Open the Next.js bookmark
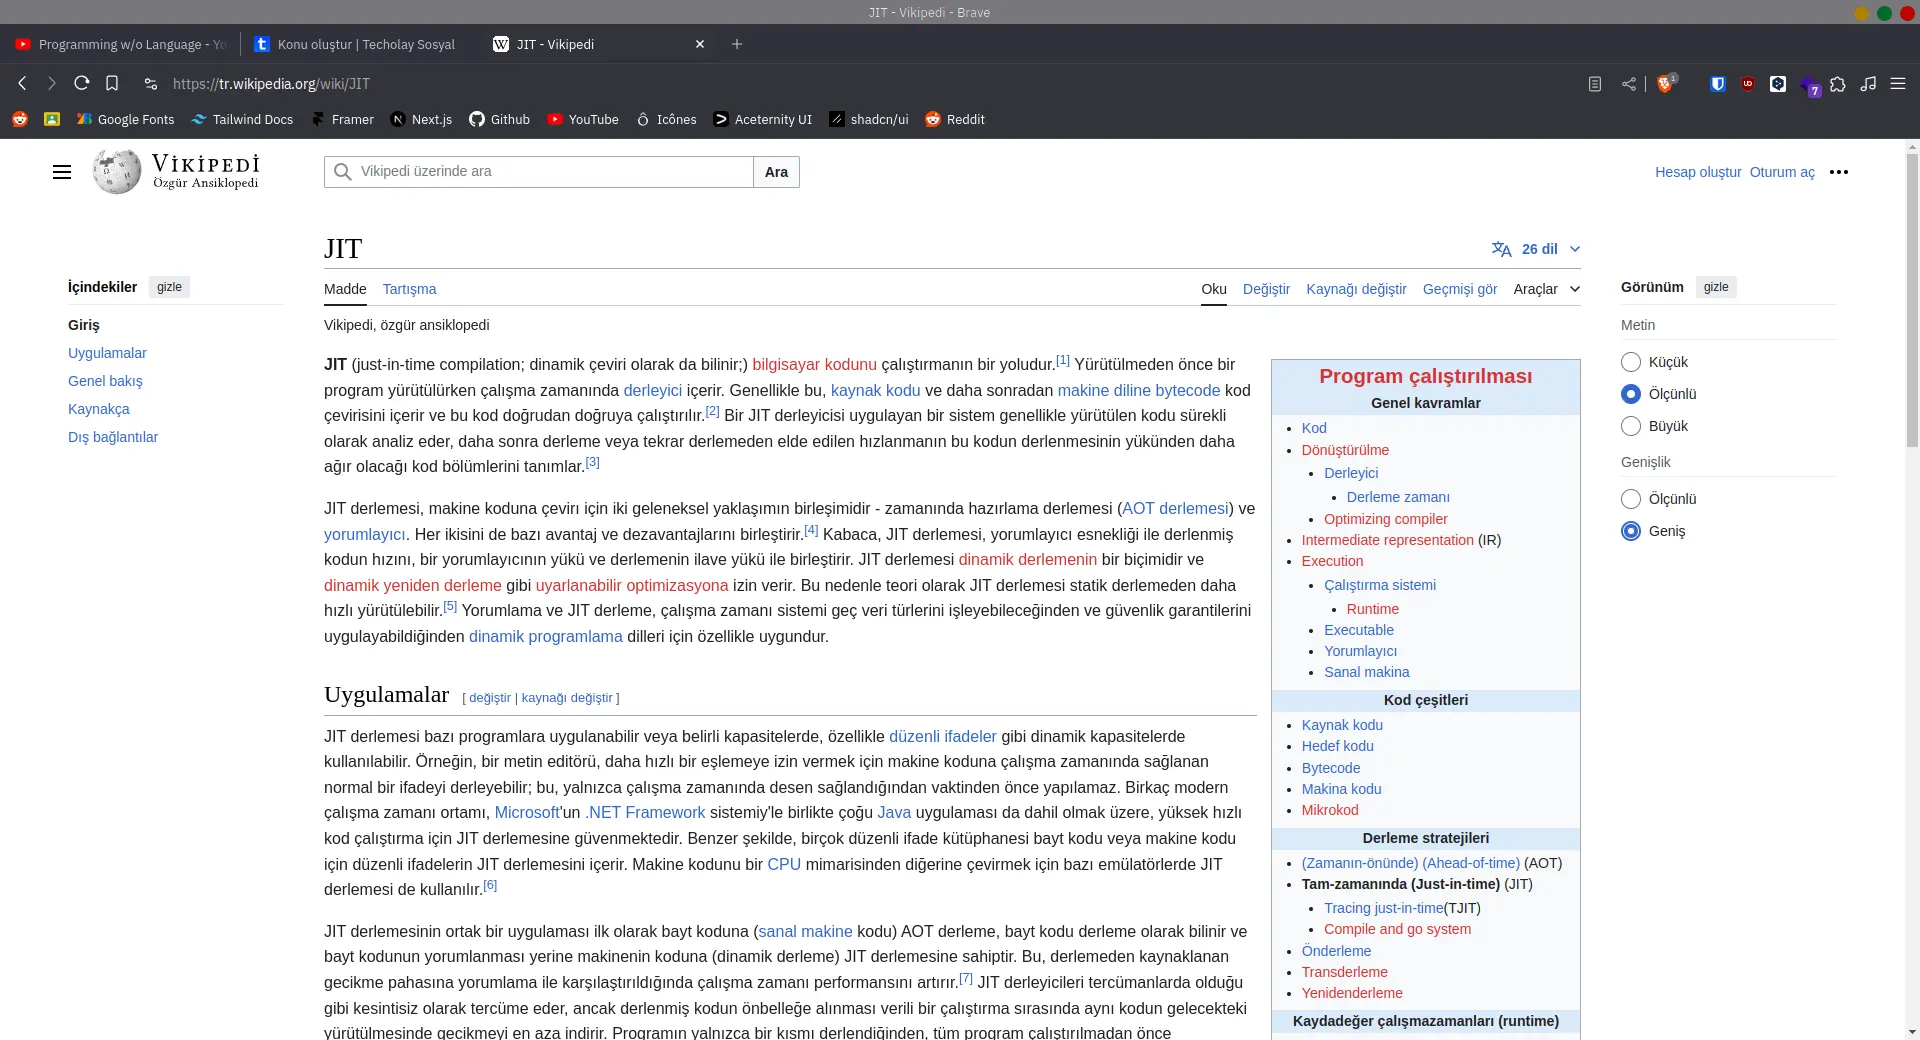Viewport: 1920px width, 1040px height. (421, 119)
